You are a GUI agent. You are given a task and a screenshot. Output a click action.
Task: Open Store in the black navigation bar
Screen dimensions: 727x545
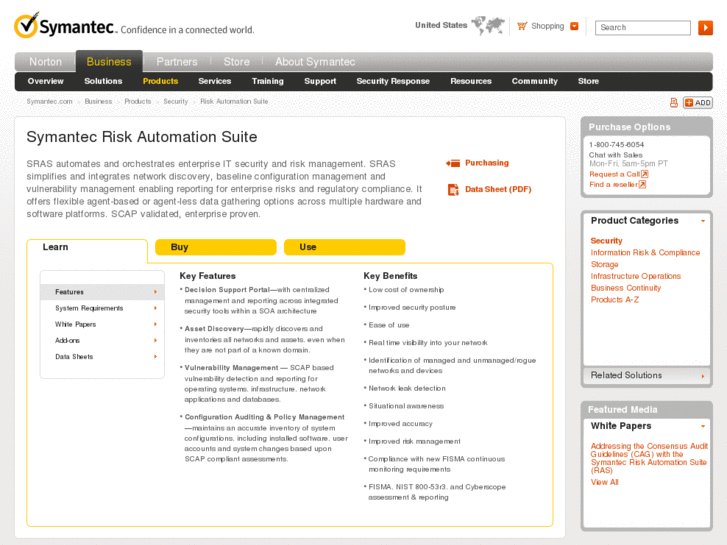[x=588, y=81]
